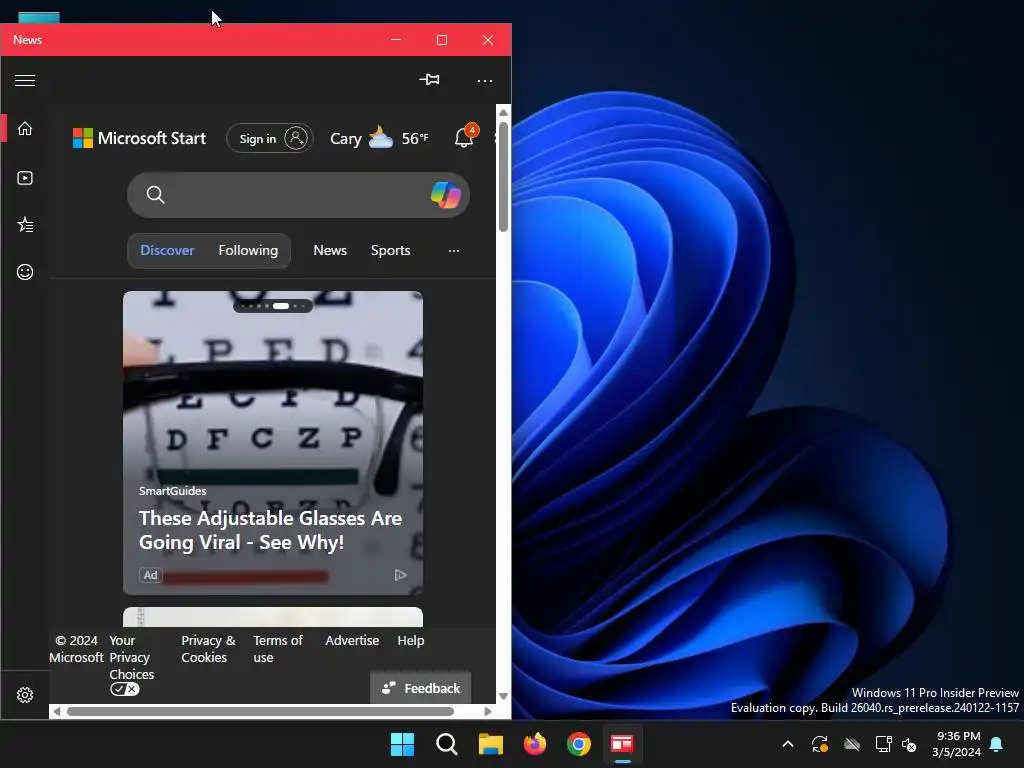1024x768 pixels.
Task: Click the SmartGuides advertiser label
Action: [172, 490]
